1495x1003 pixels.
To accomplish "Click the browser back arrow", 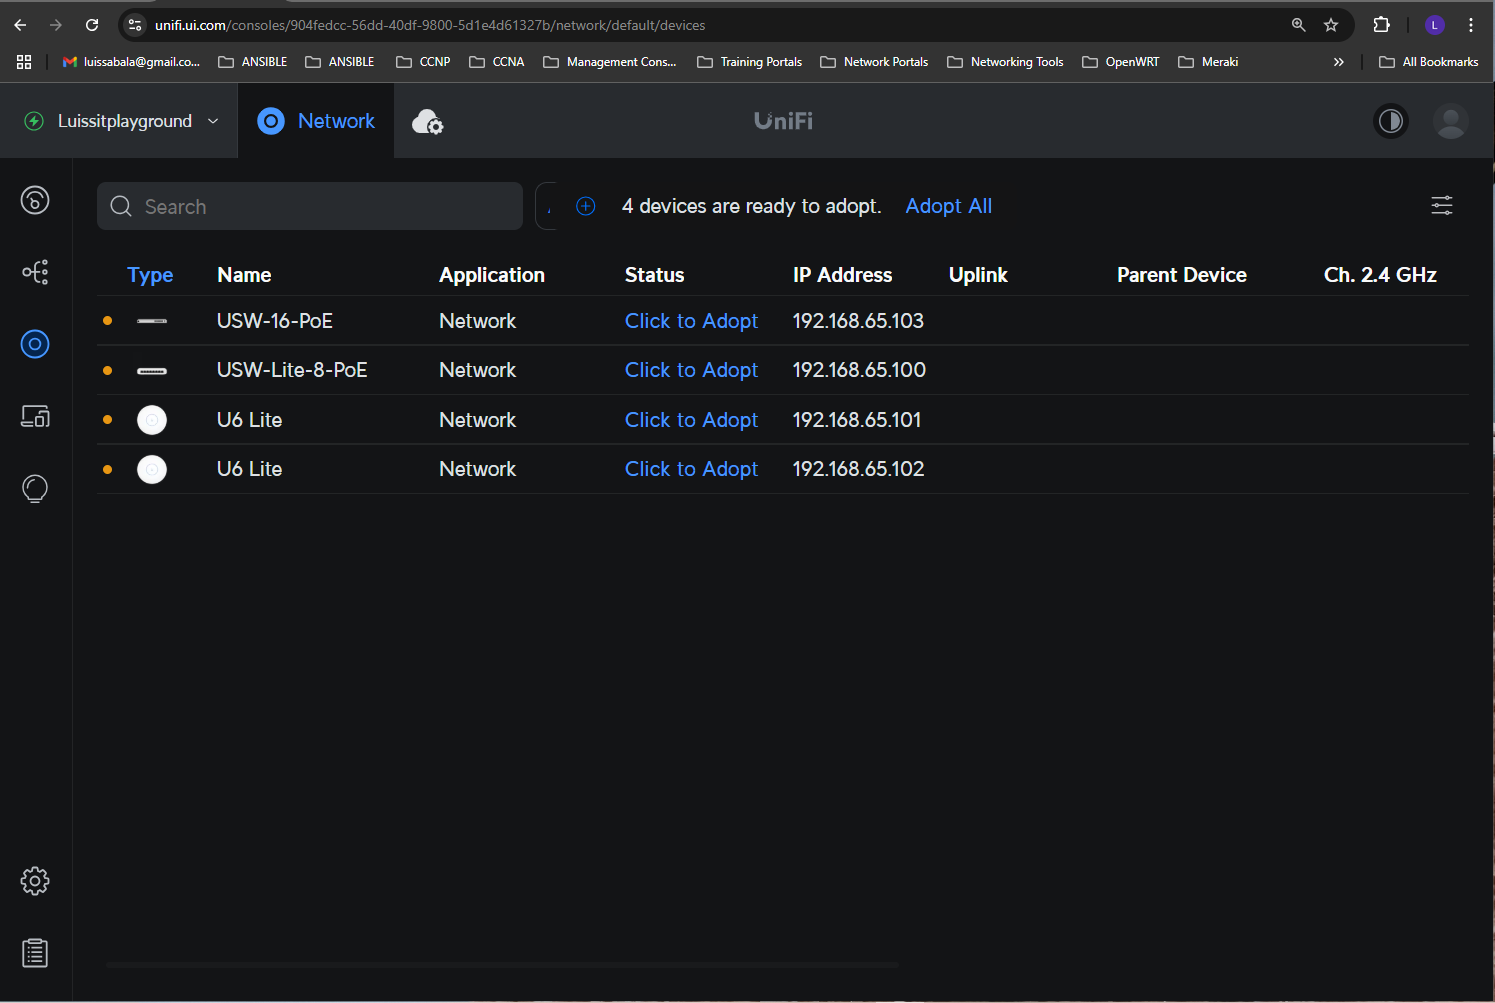I will tap(21, 25).
